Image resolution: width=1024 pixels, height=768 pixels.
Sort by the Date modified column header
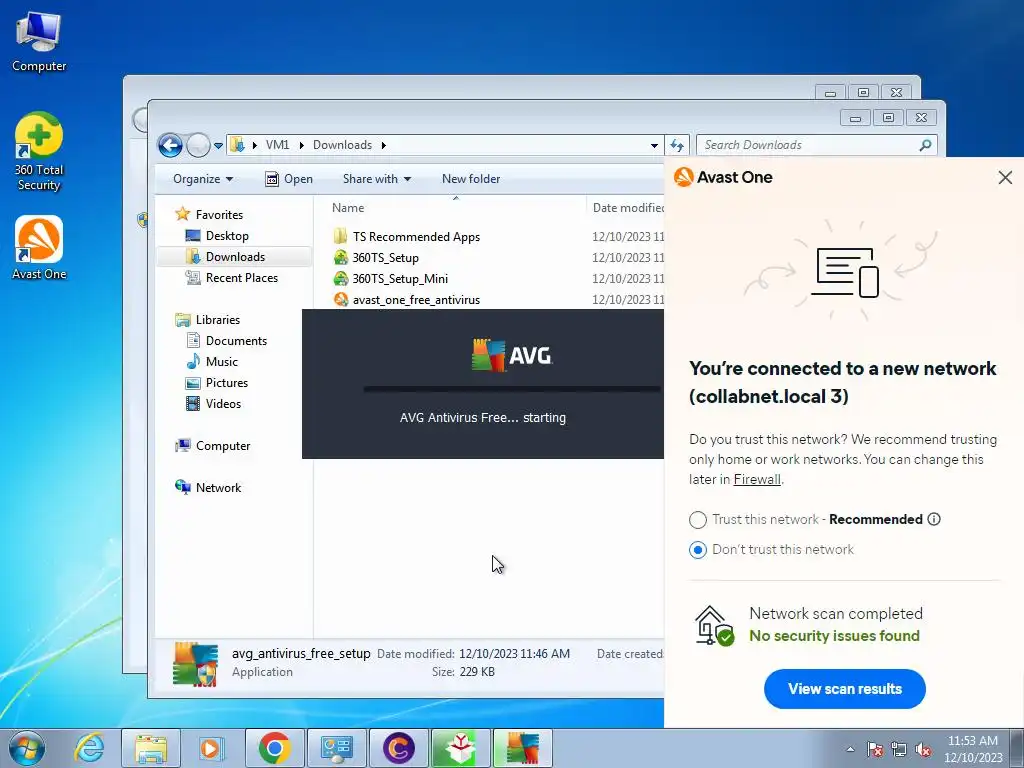pyautogui.click(x=626, y=208)
